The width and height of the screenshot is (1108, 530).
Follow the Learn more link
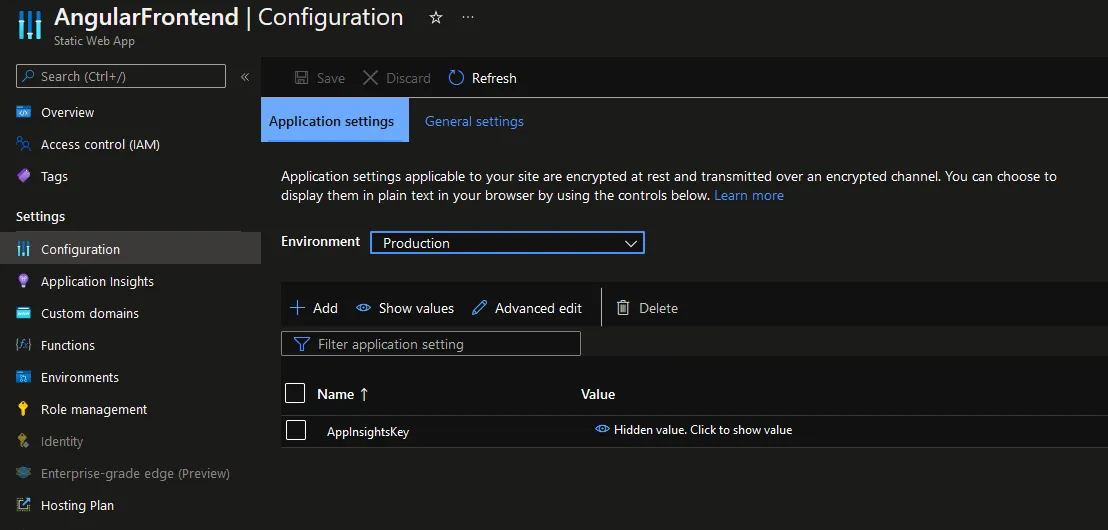[x=749, y=195]
